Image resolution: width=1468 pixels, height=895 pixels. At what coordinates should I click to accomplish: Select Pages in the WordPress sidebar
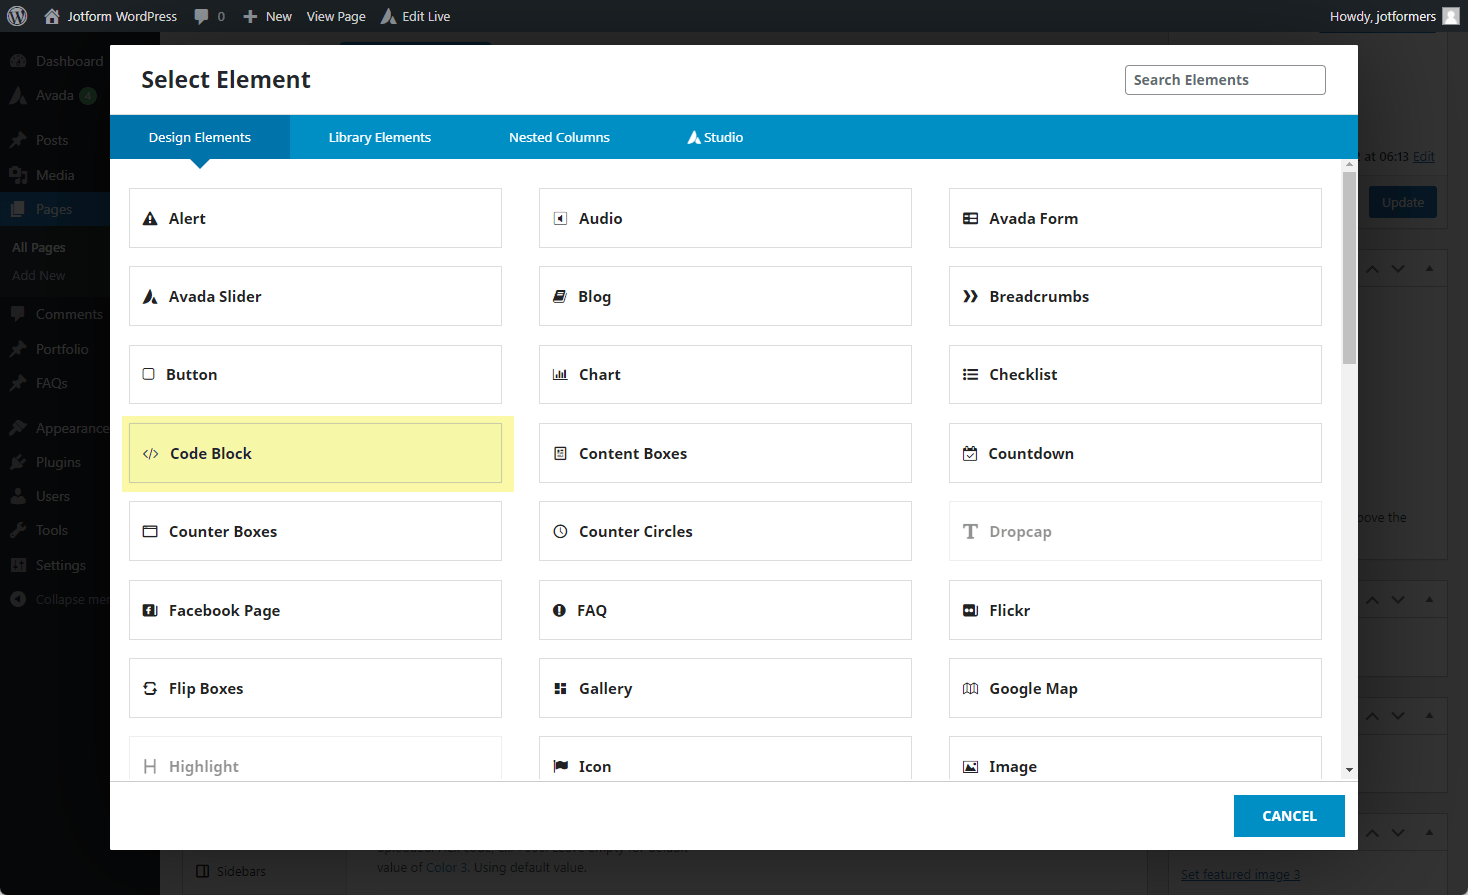(x=54, y=210)
